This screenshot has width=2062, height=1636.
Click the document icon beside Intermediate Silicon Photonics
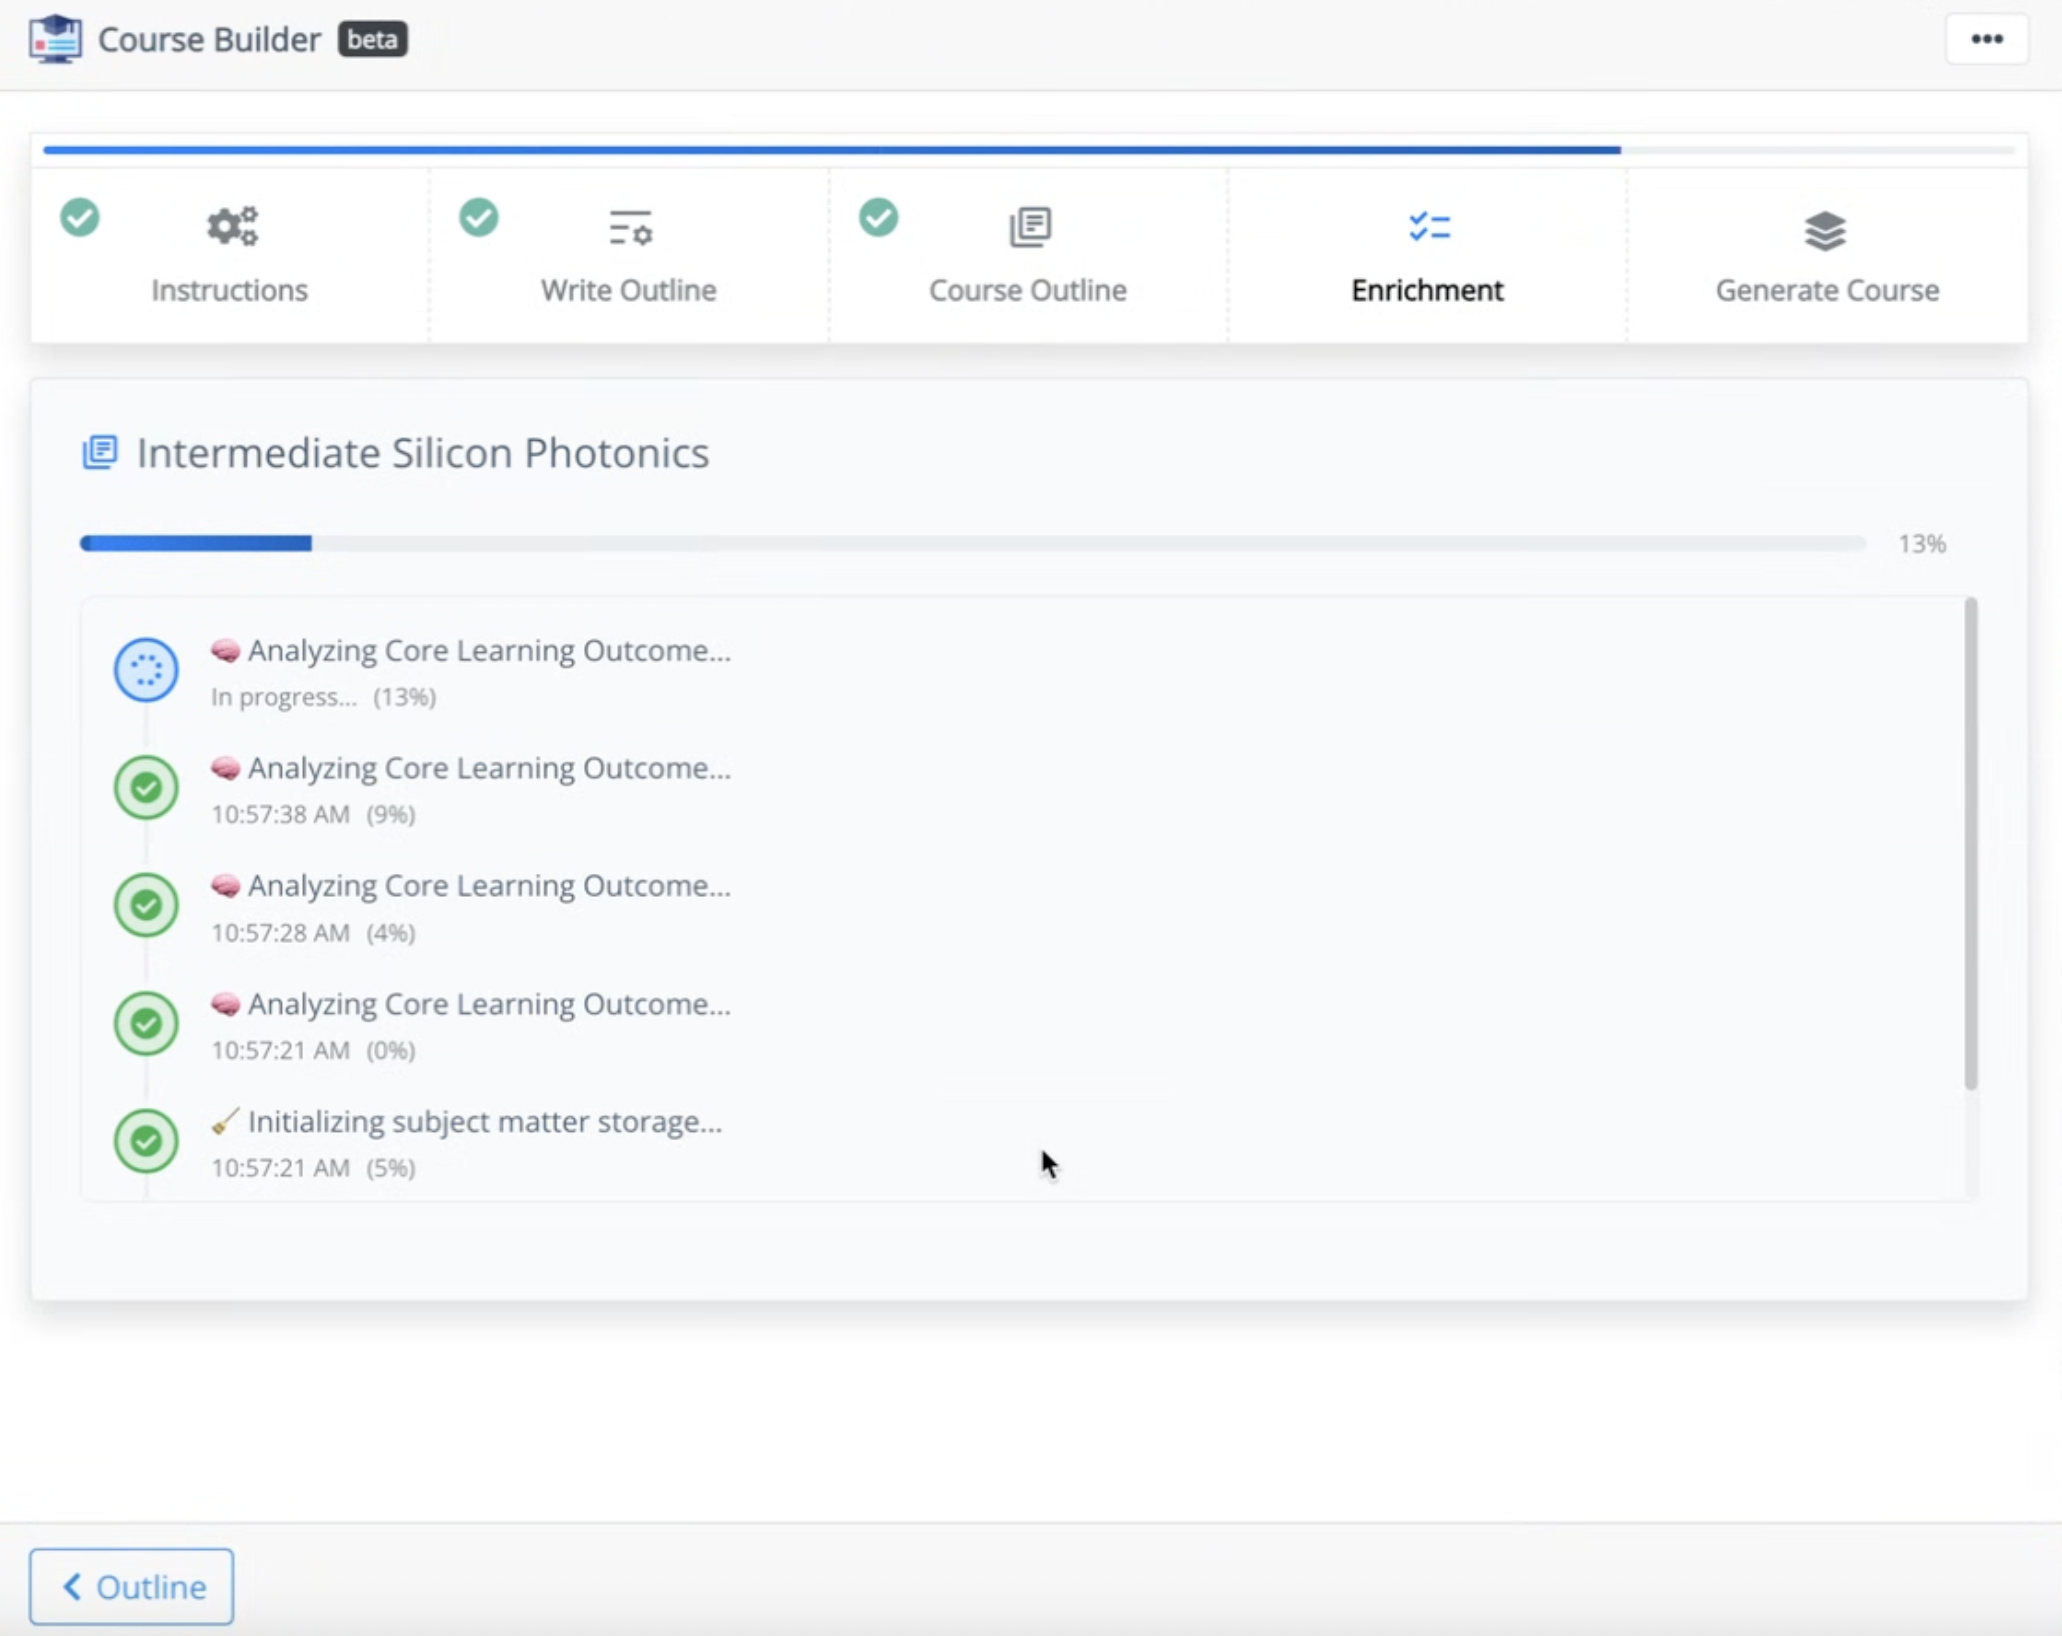(x=99, y=452)
